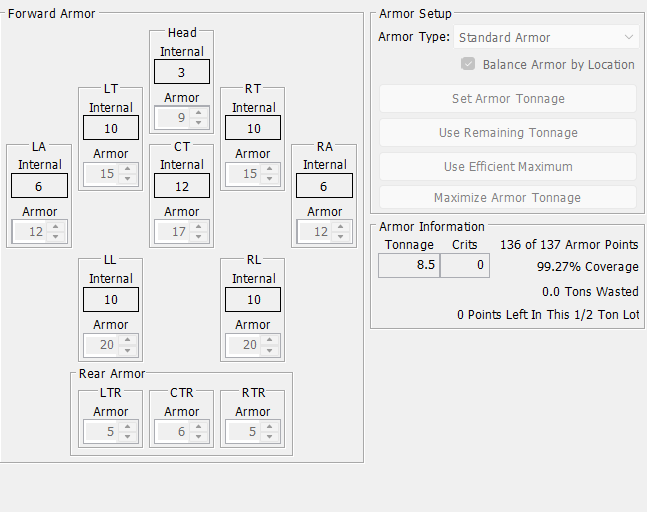Decrease RTR rear armor with down arrow
Image resolution: width=647 pixels, height=512 pixels.
tap(269, 436)
